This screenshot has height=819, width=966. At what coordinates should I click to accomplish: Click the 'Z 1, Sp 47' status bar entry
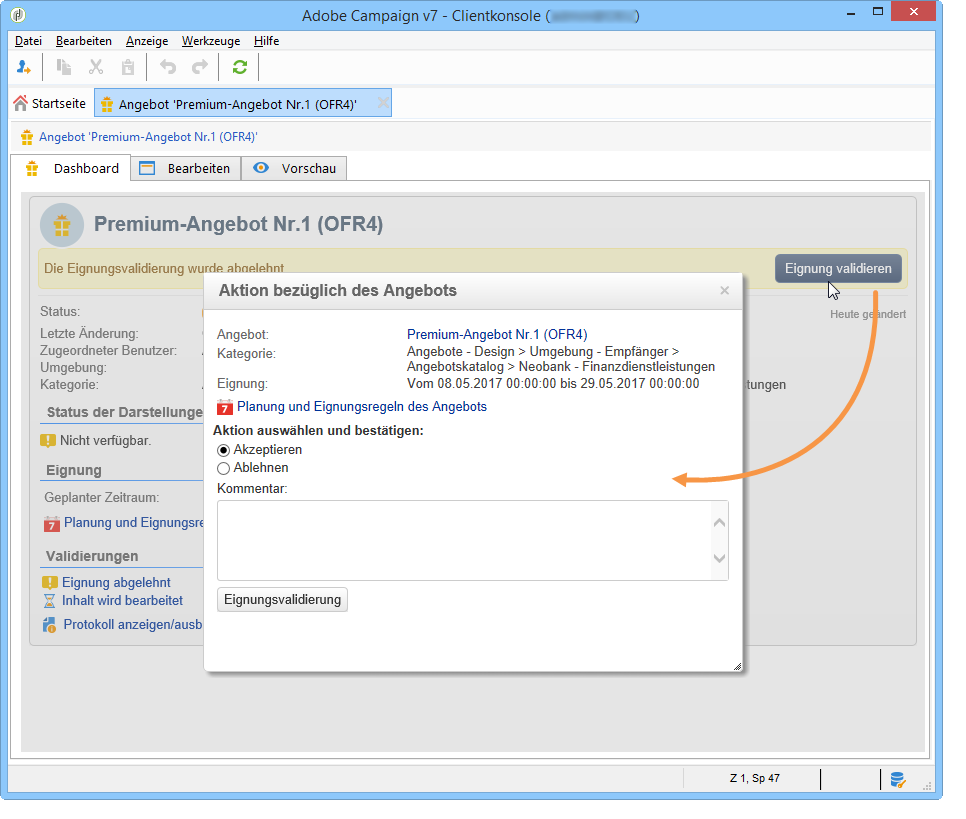point(755,778)
